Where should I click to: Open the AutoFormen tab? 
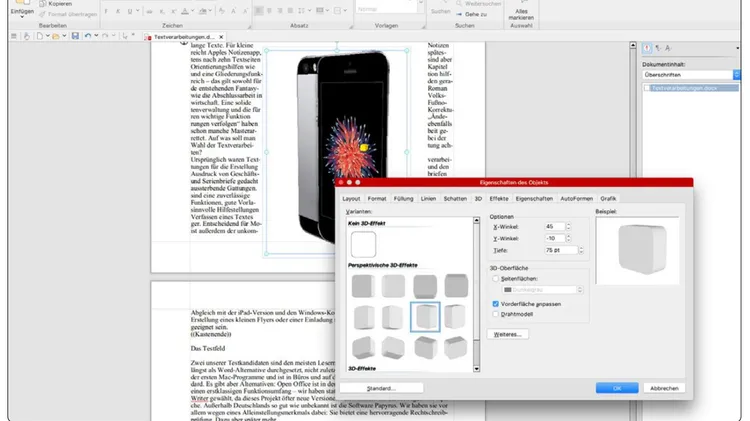[576, 199]
